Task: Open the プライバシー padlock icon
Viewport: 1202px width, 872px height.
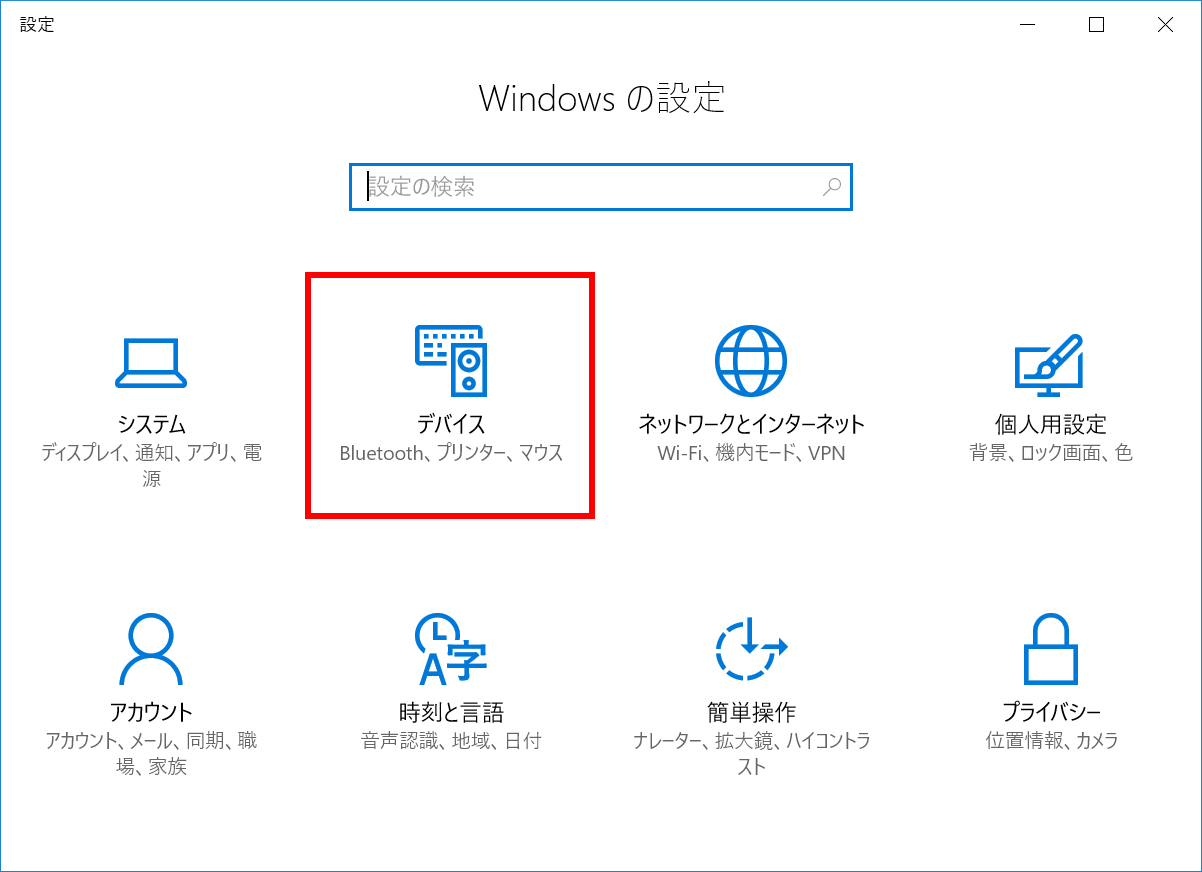Action: coord(1051,649)
